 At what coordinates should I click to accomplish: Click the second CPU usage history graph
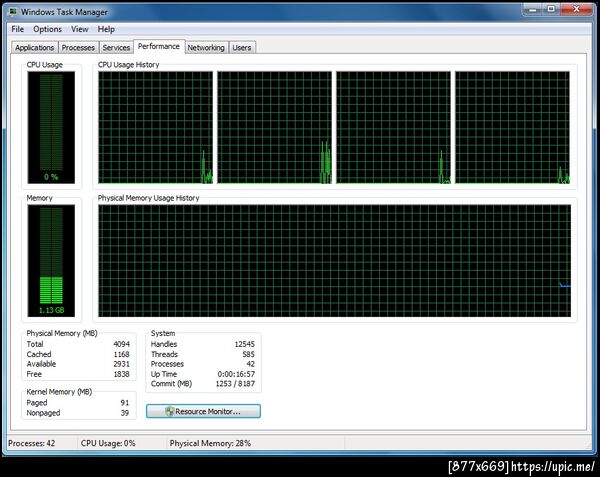tap(275, 127)
